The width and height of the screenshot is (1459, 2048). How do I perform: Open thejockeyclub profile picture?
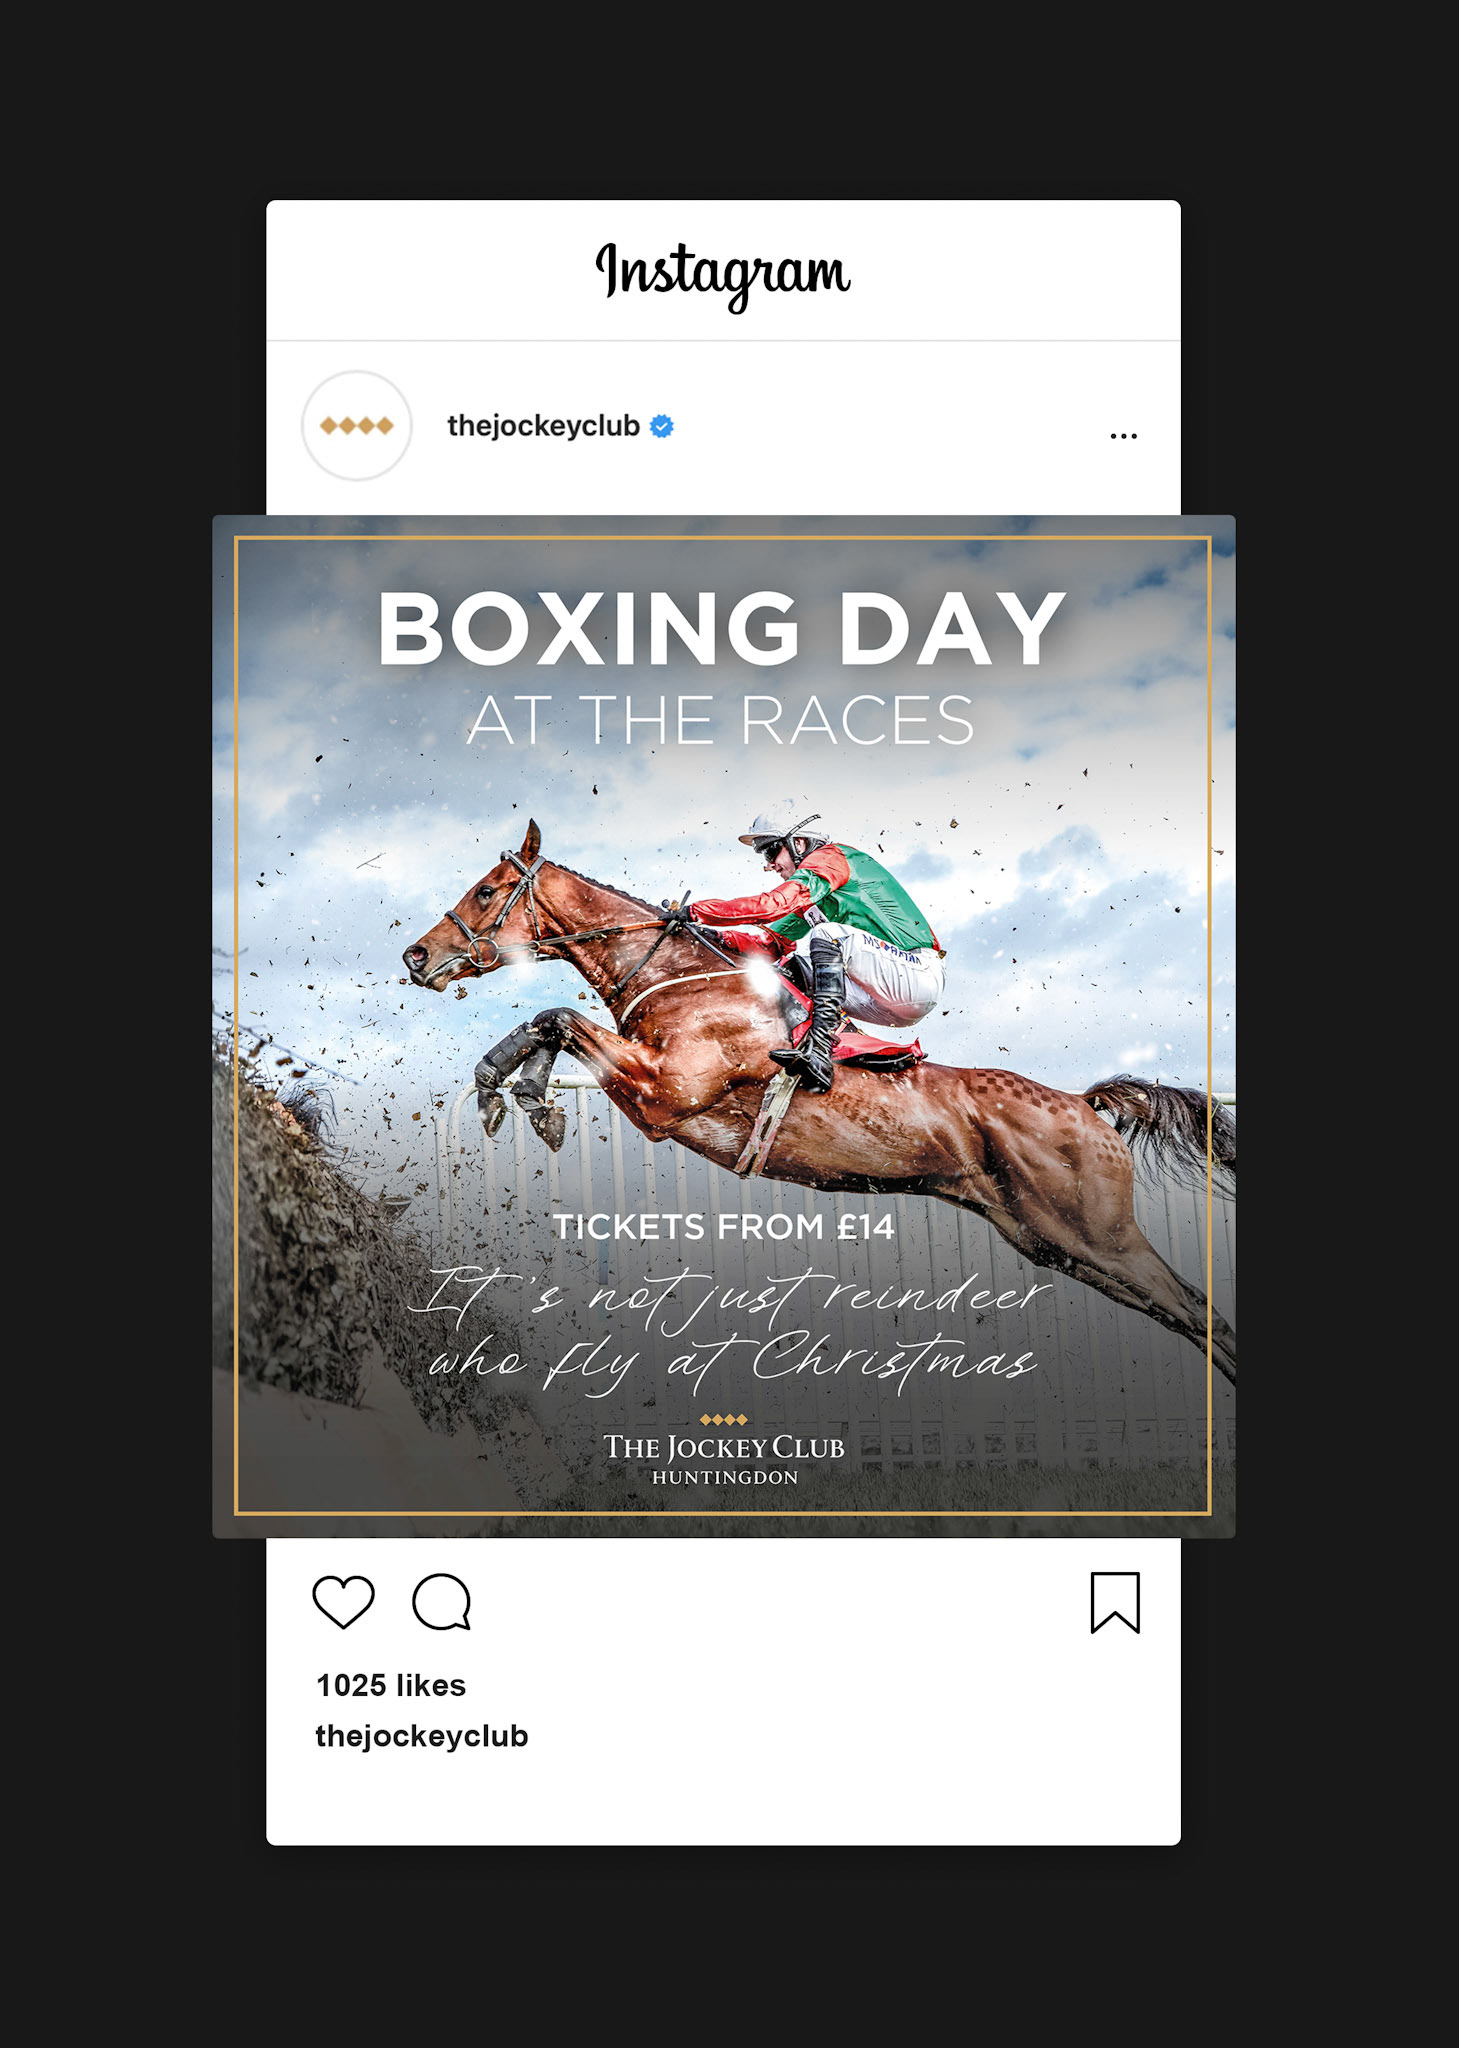pos(357,426)
